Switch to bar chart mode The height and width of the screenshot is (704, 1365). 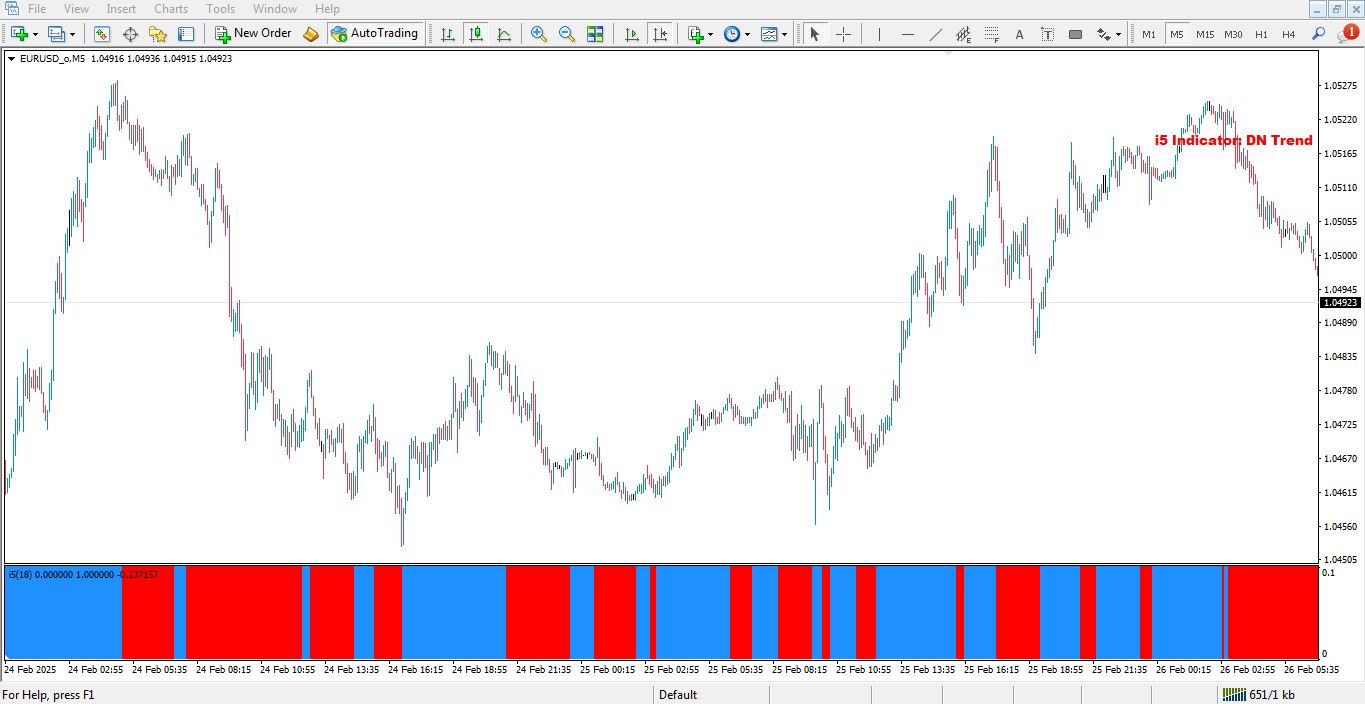coord(448,34)
